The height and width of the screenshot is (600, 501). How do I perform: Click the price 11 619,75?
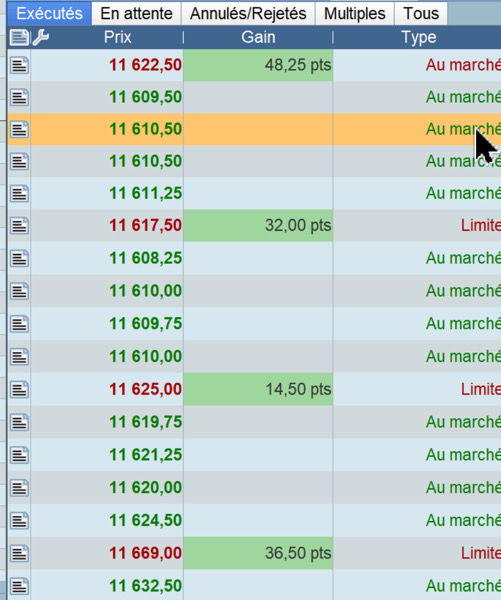click(145, 422)
